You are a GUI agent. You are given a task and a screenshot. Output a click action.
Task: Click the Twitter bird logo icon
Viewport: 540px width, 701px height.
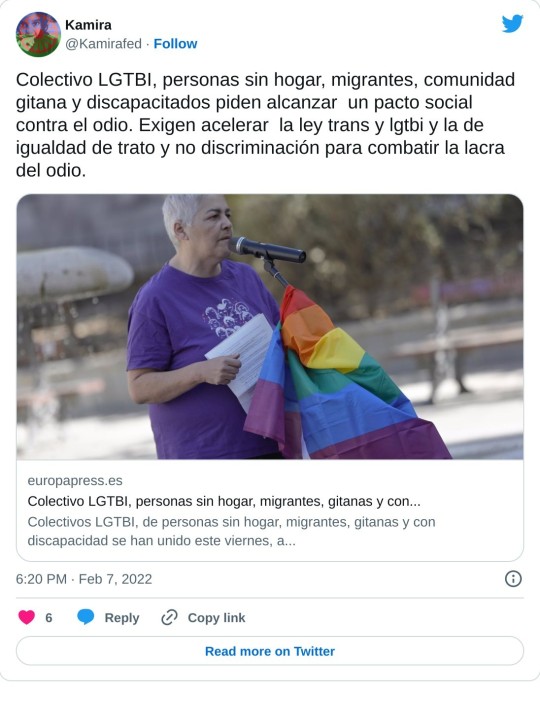pyautogui.click(x=512, y=24)
